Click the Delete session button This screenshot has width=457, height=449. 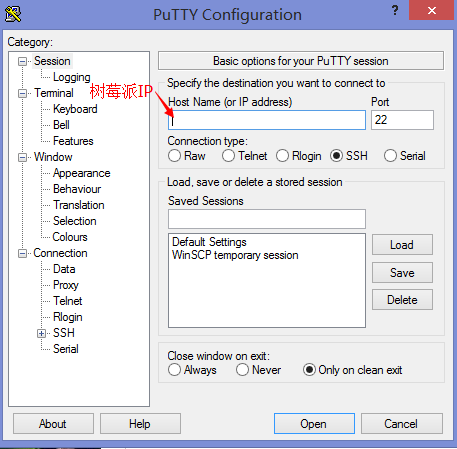tap(402, 300)
